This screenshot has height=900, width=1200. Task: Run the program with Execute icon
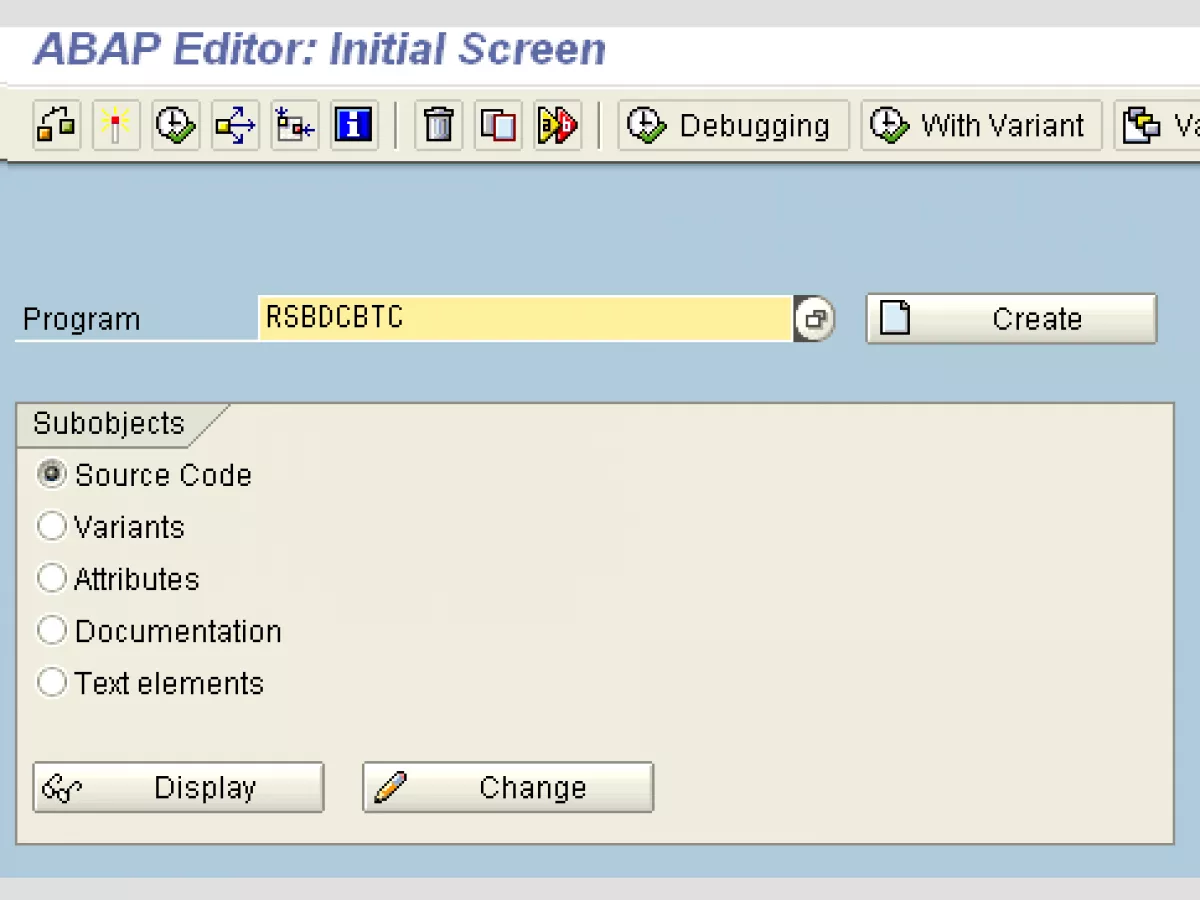176,125
